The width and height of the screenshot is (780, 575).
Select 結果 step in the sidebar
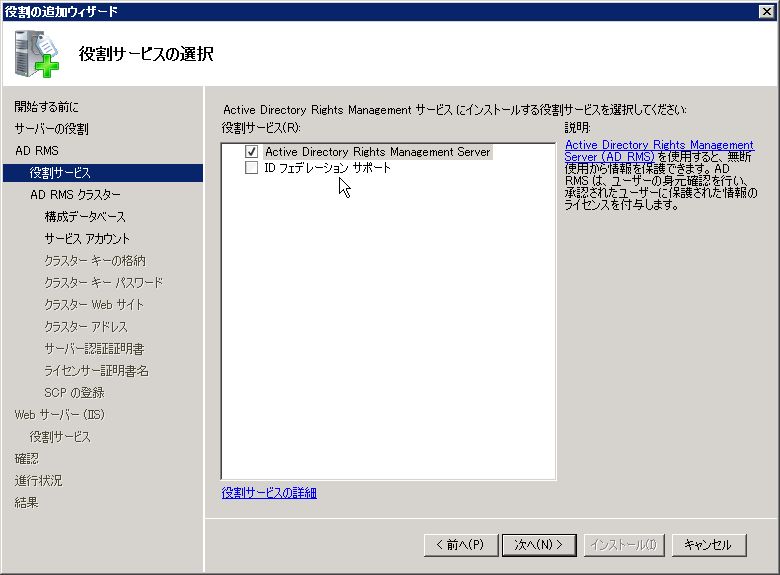pos(26,502)
